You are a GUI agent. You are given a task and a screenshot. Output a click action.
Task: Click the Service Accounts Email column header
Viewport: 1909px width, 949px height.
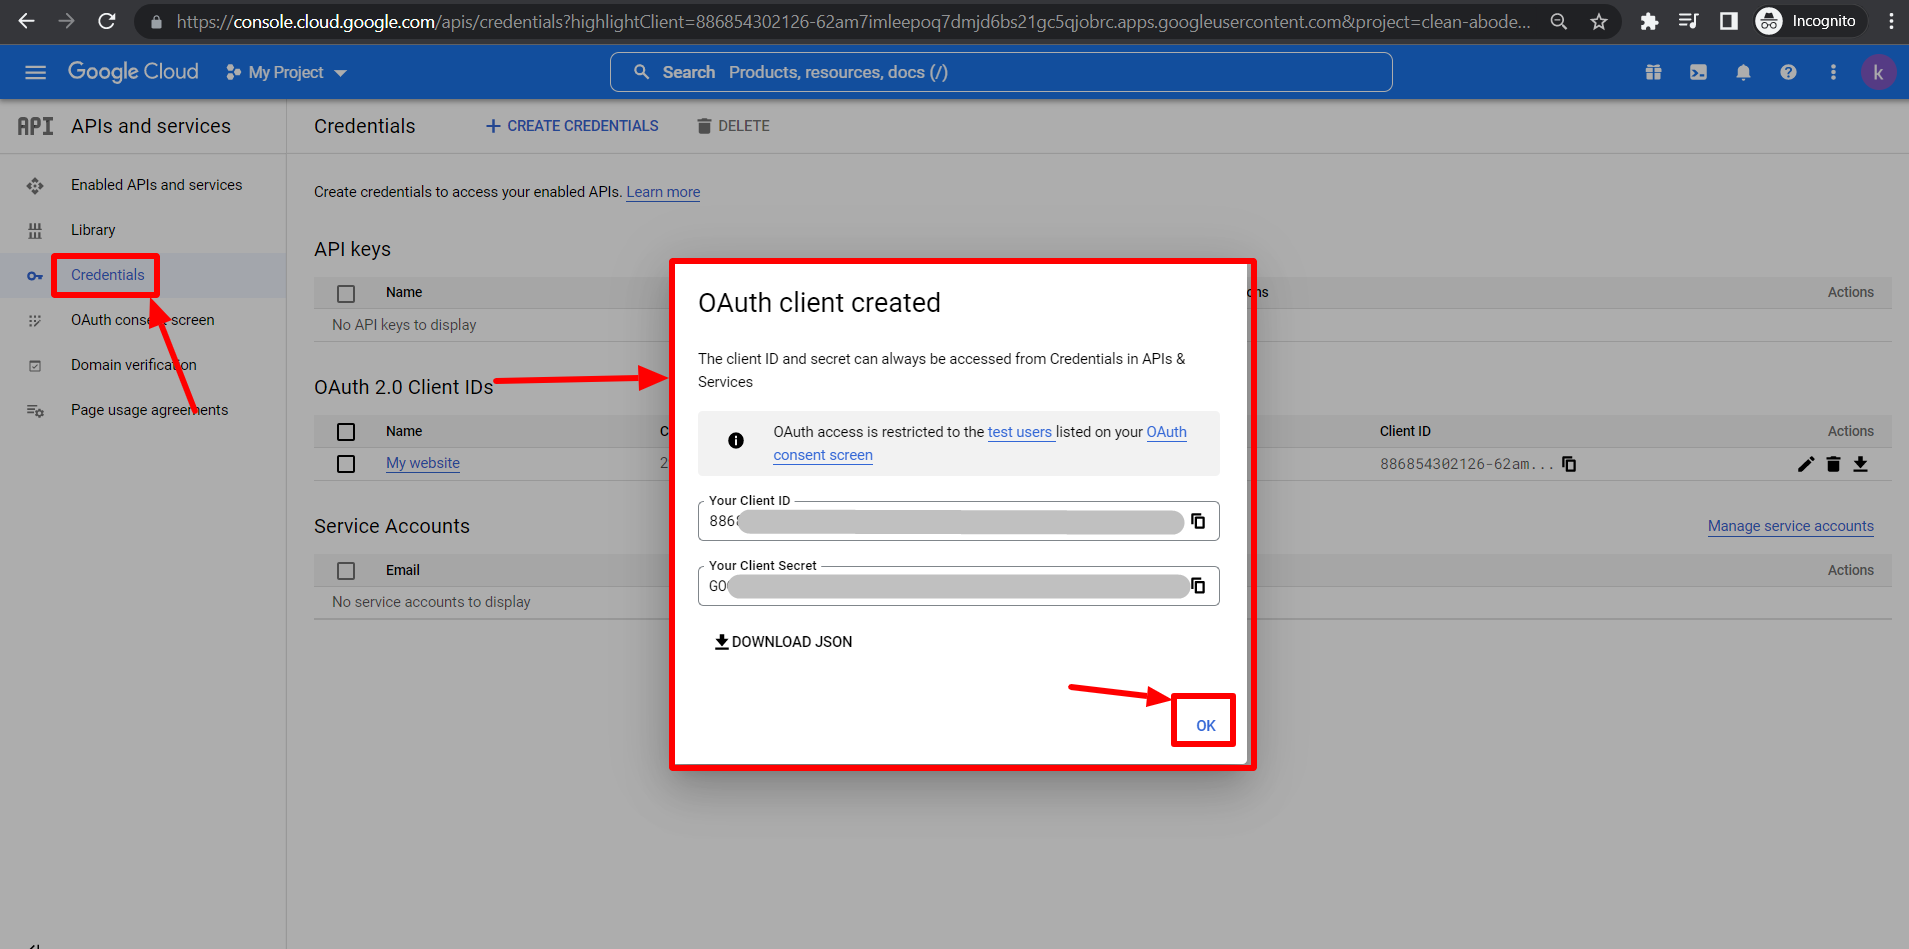pyautogui.click(x=403, y=570)
